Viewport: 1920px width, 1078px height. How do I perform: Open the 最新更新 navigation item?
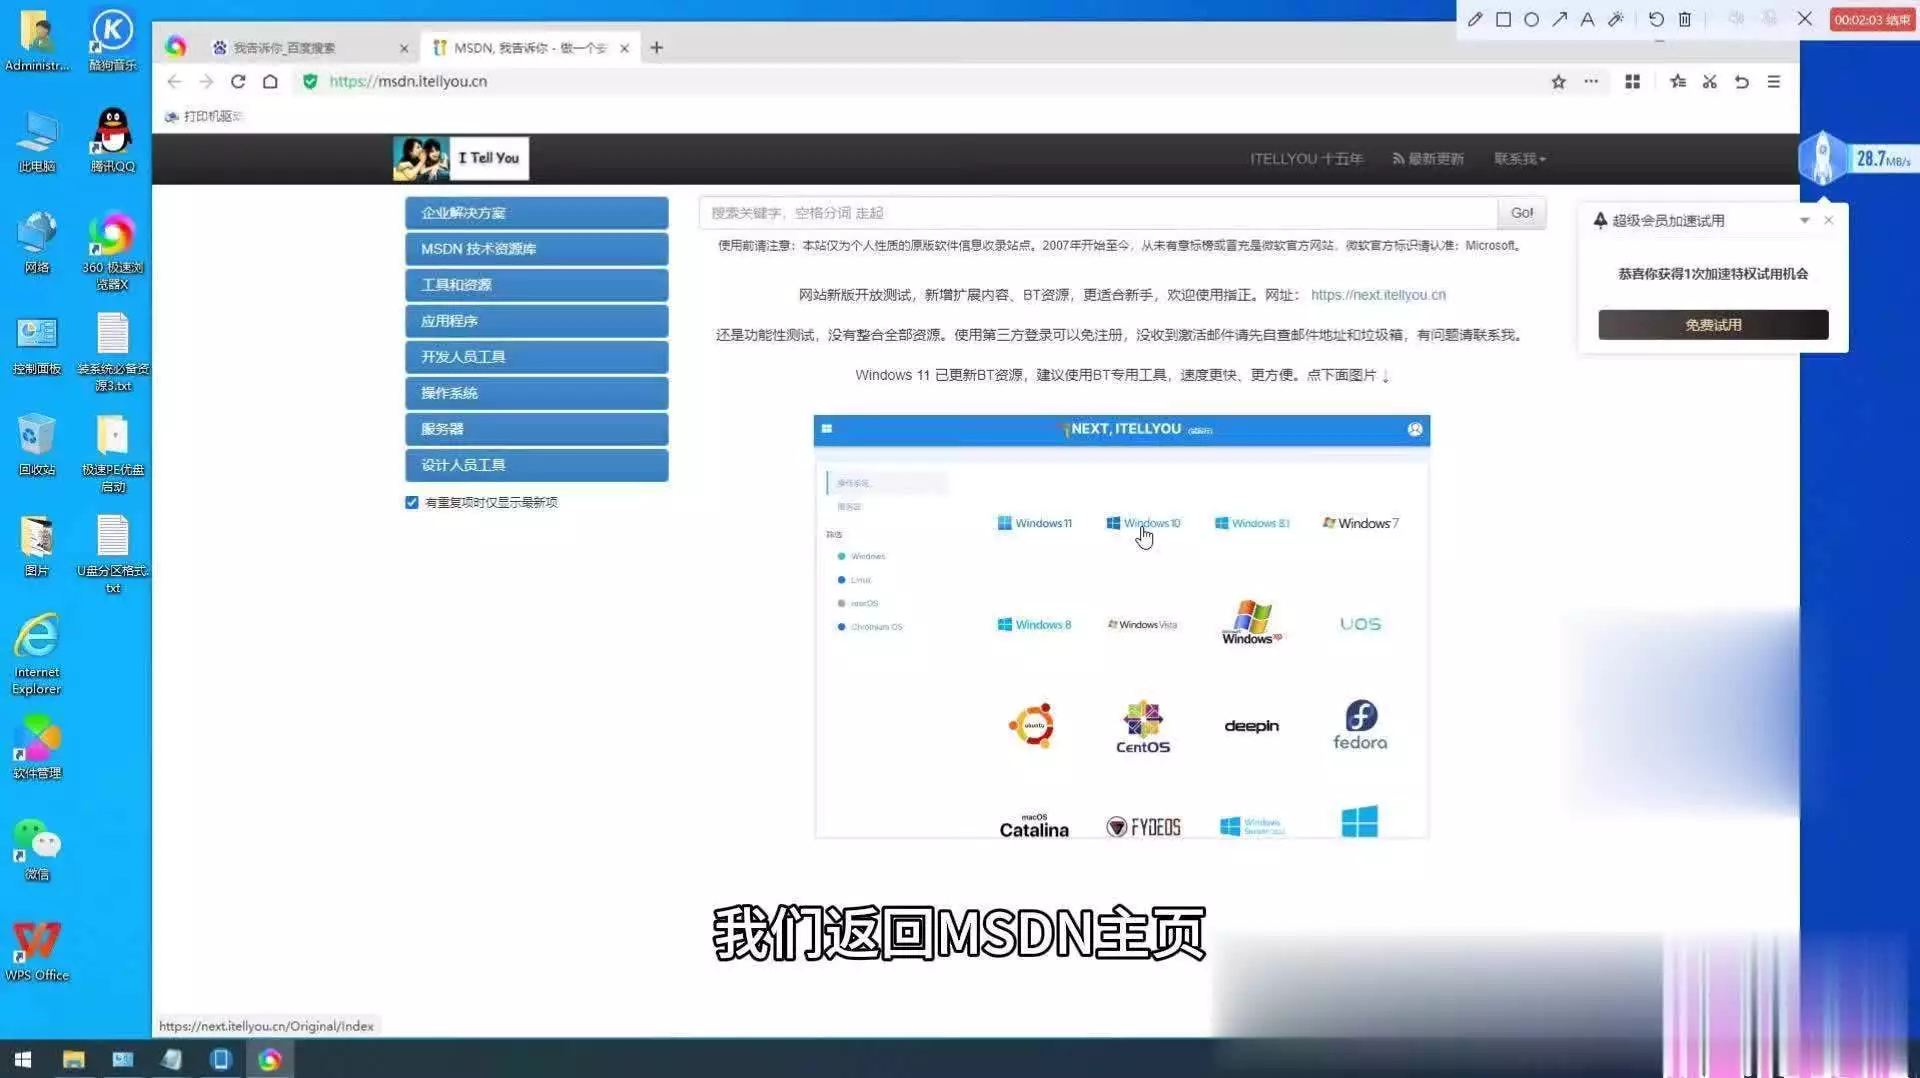(1428, 159)
